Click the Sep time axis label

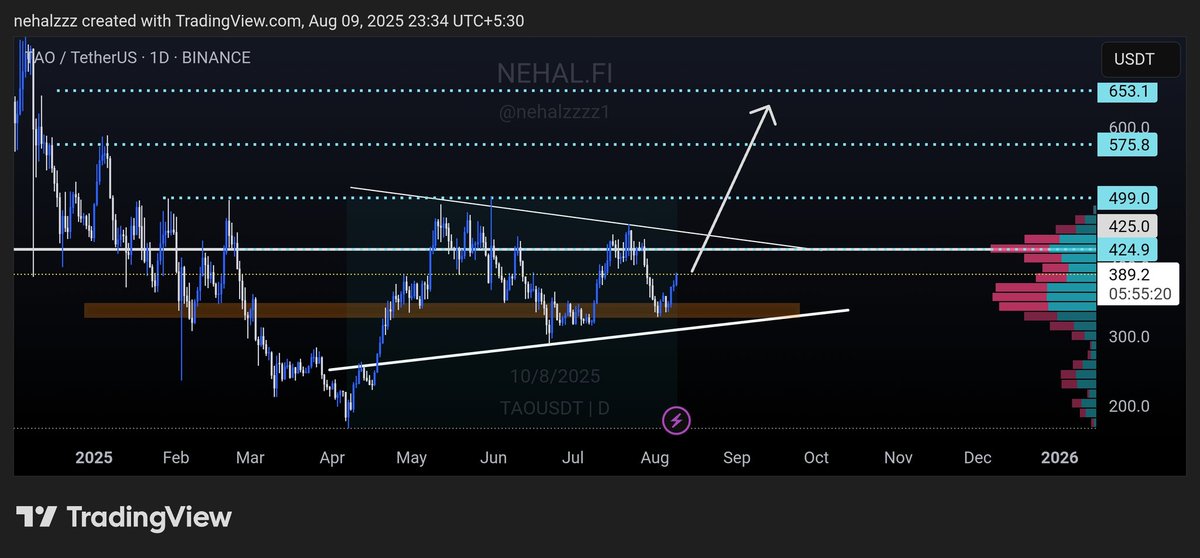tap(736, 458)
